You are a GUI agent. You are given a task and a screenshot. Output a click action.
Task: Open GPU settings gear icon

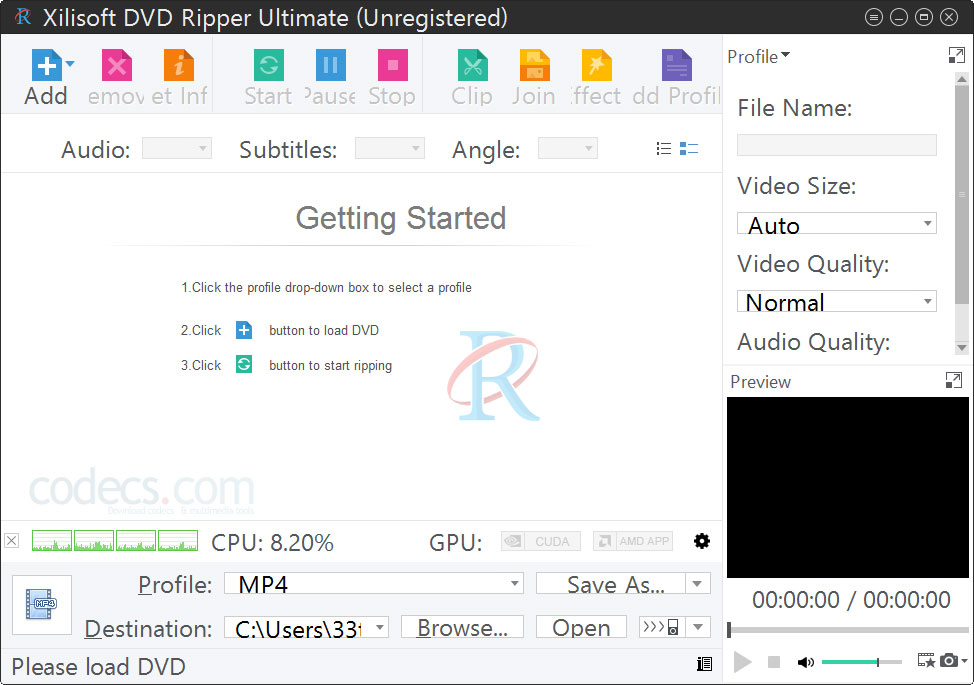(702, 541)
